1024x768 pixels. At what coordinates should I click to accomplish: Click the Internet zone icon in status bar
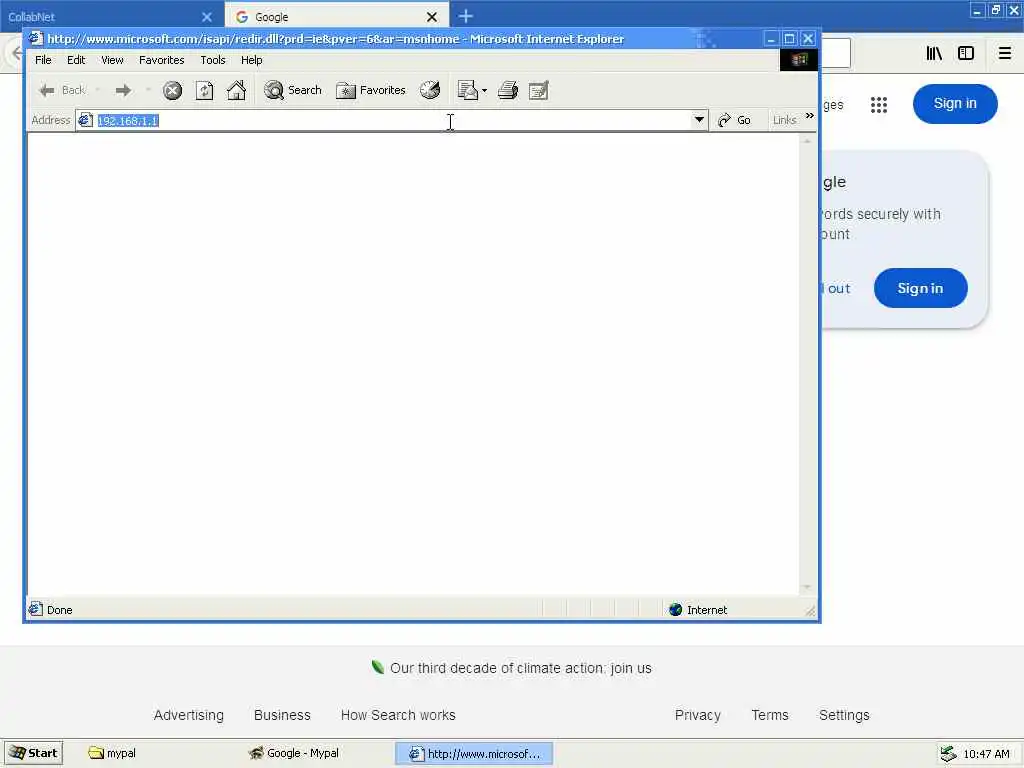click(676, 610)
